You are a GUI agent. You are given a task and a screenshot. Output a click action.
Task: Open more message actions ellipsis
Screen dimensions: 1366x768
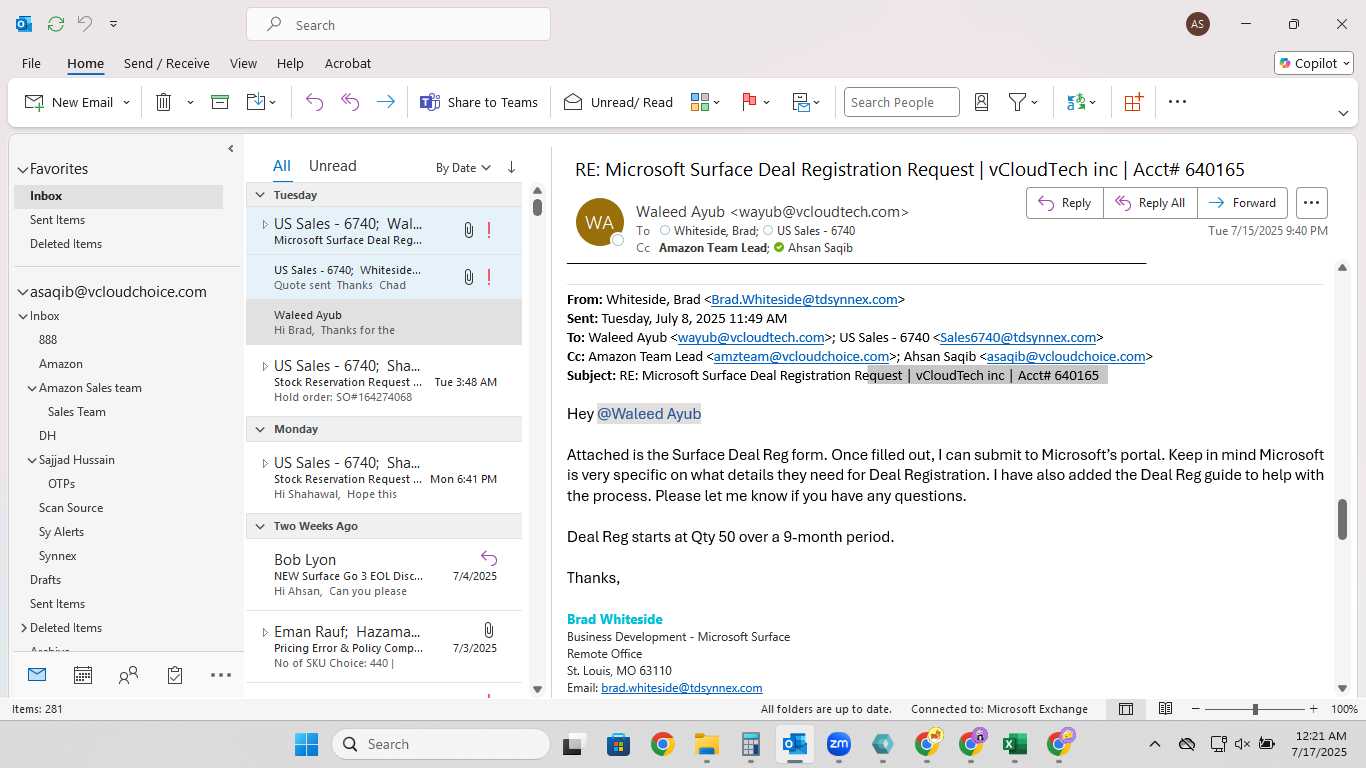[x=1312, y=203]
